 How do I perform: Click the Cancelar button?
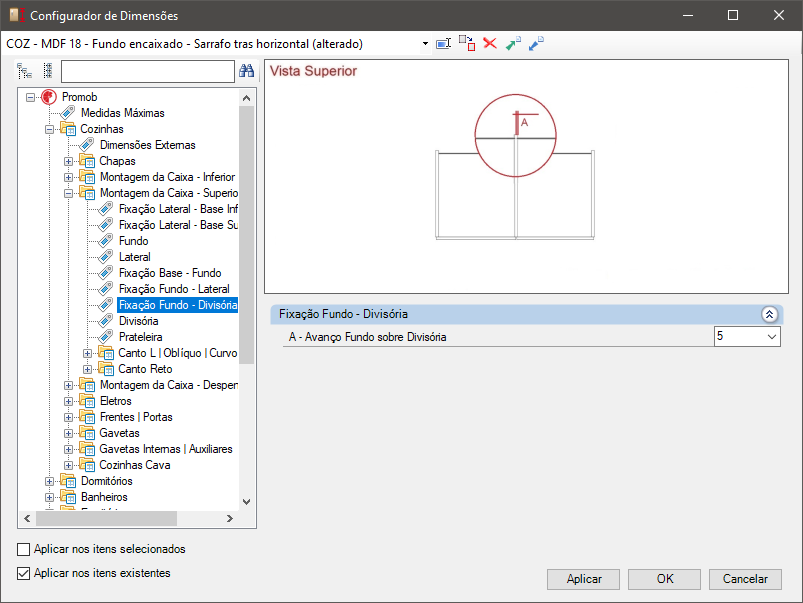point(745,579)
